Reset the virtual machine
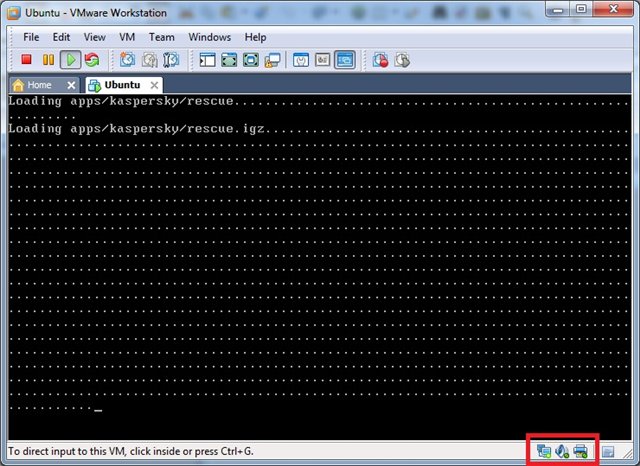Viewport: 640px width, 466px height. (92, 60)
